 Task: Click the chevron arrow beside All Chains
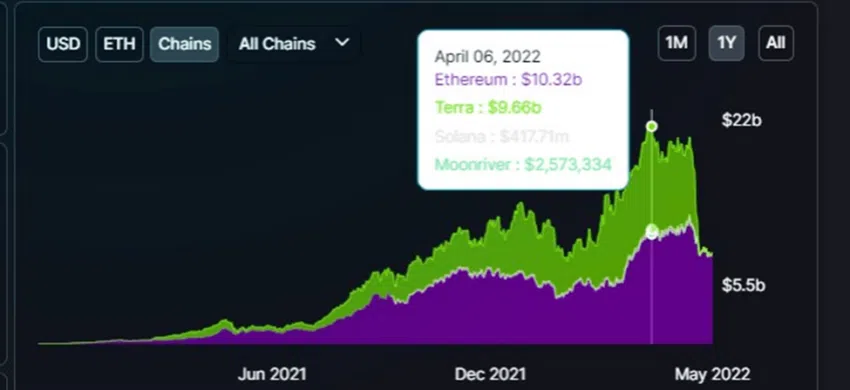342,42
